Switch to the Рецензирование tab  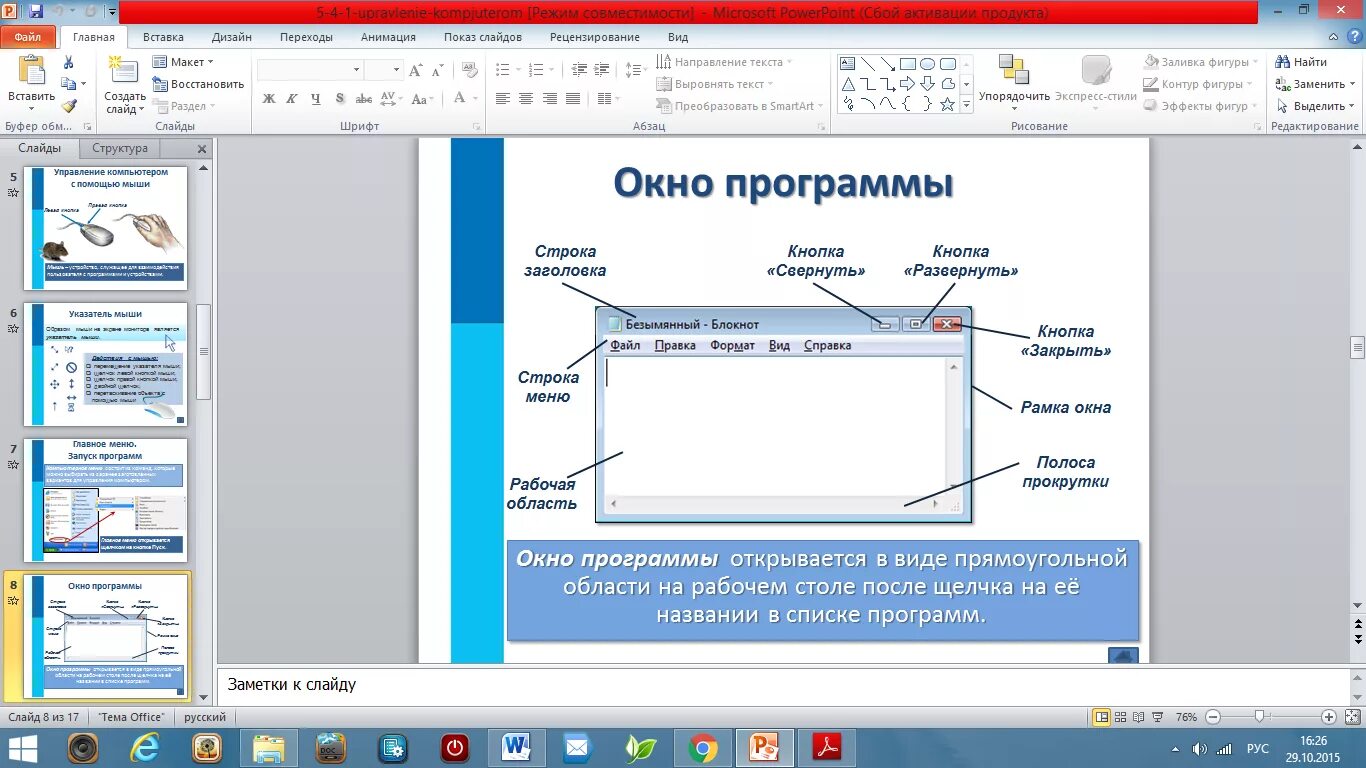tap(595, 37)
